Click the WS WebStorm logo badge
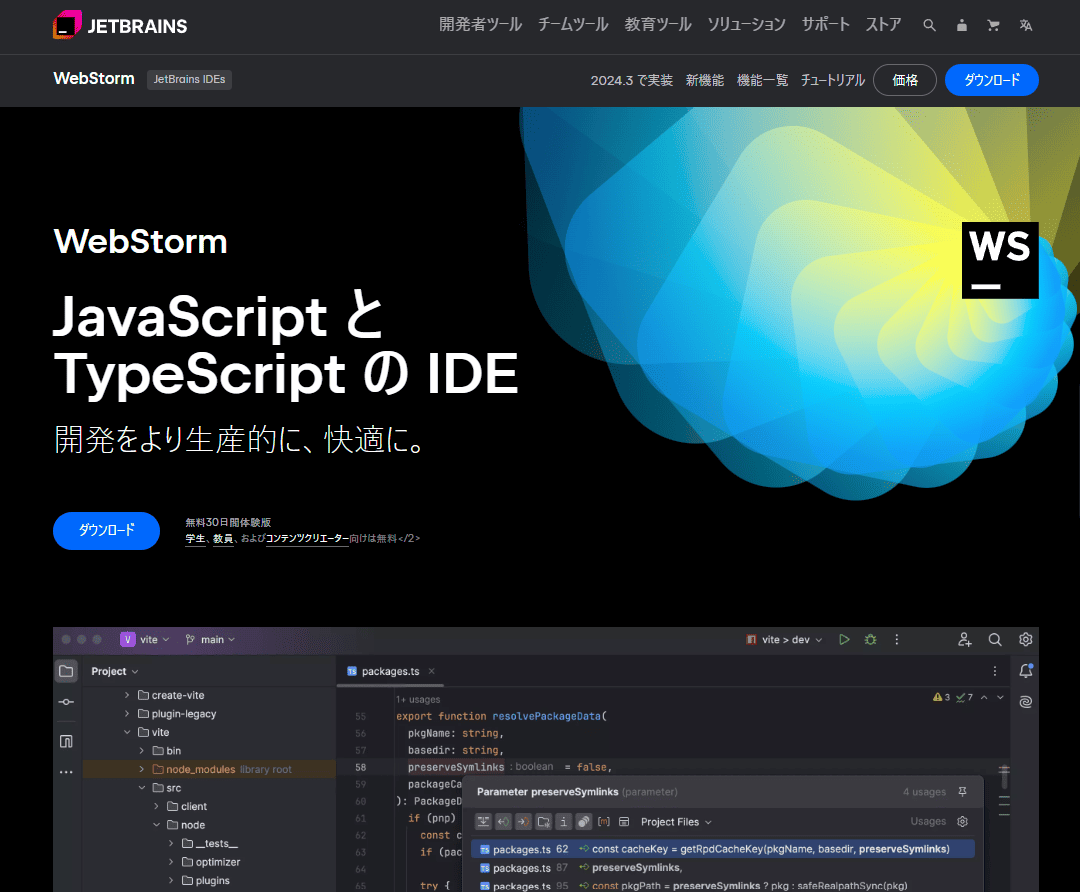 click(x=1000, y=260)
